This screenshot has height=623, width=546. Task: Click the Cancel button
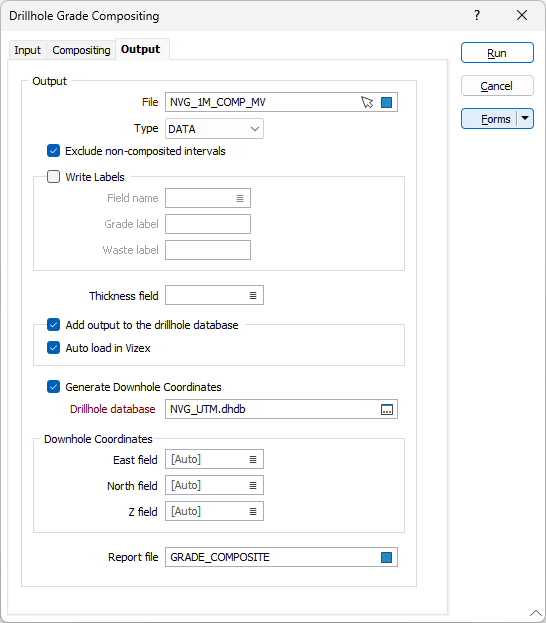tap(497, 86)
